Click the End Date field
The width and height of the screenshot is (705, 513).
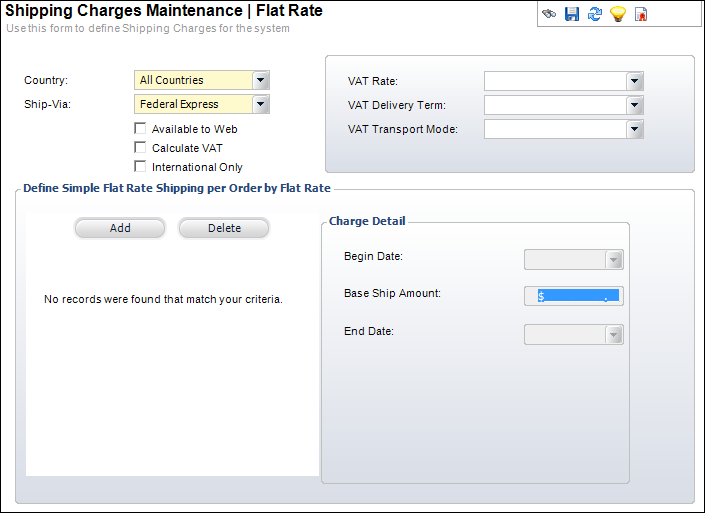coord(574,335)
